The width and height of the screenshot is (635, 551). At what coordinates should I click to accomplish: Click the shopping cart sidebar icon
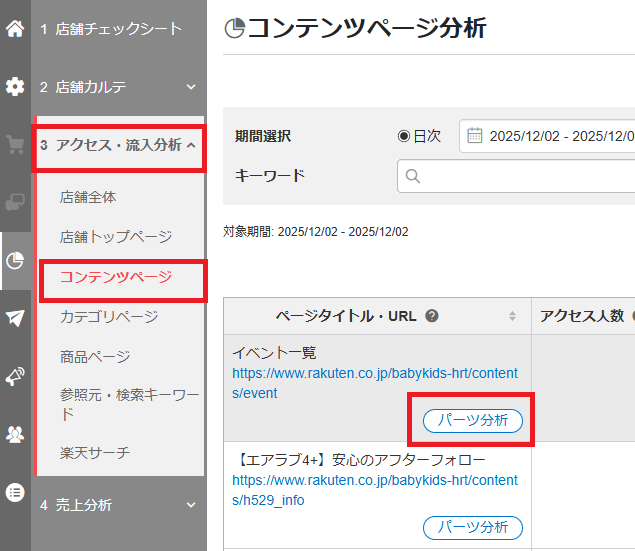[x=15, y=145]
